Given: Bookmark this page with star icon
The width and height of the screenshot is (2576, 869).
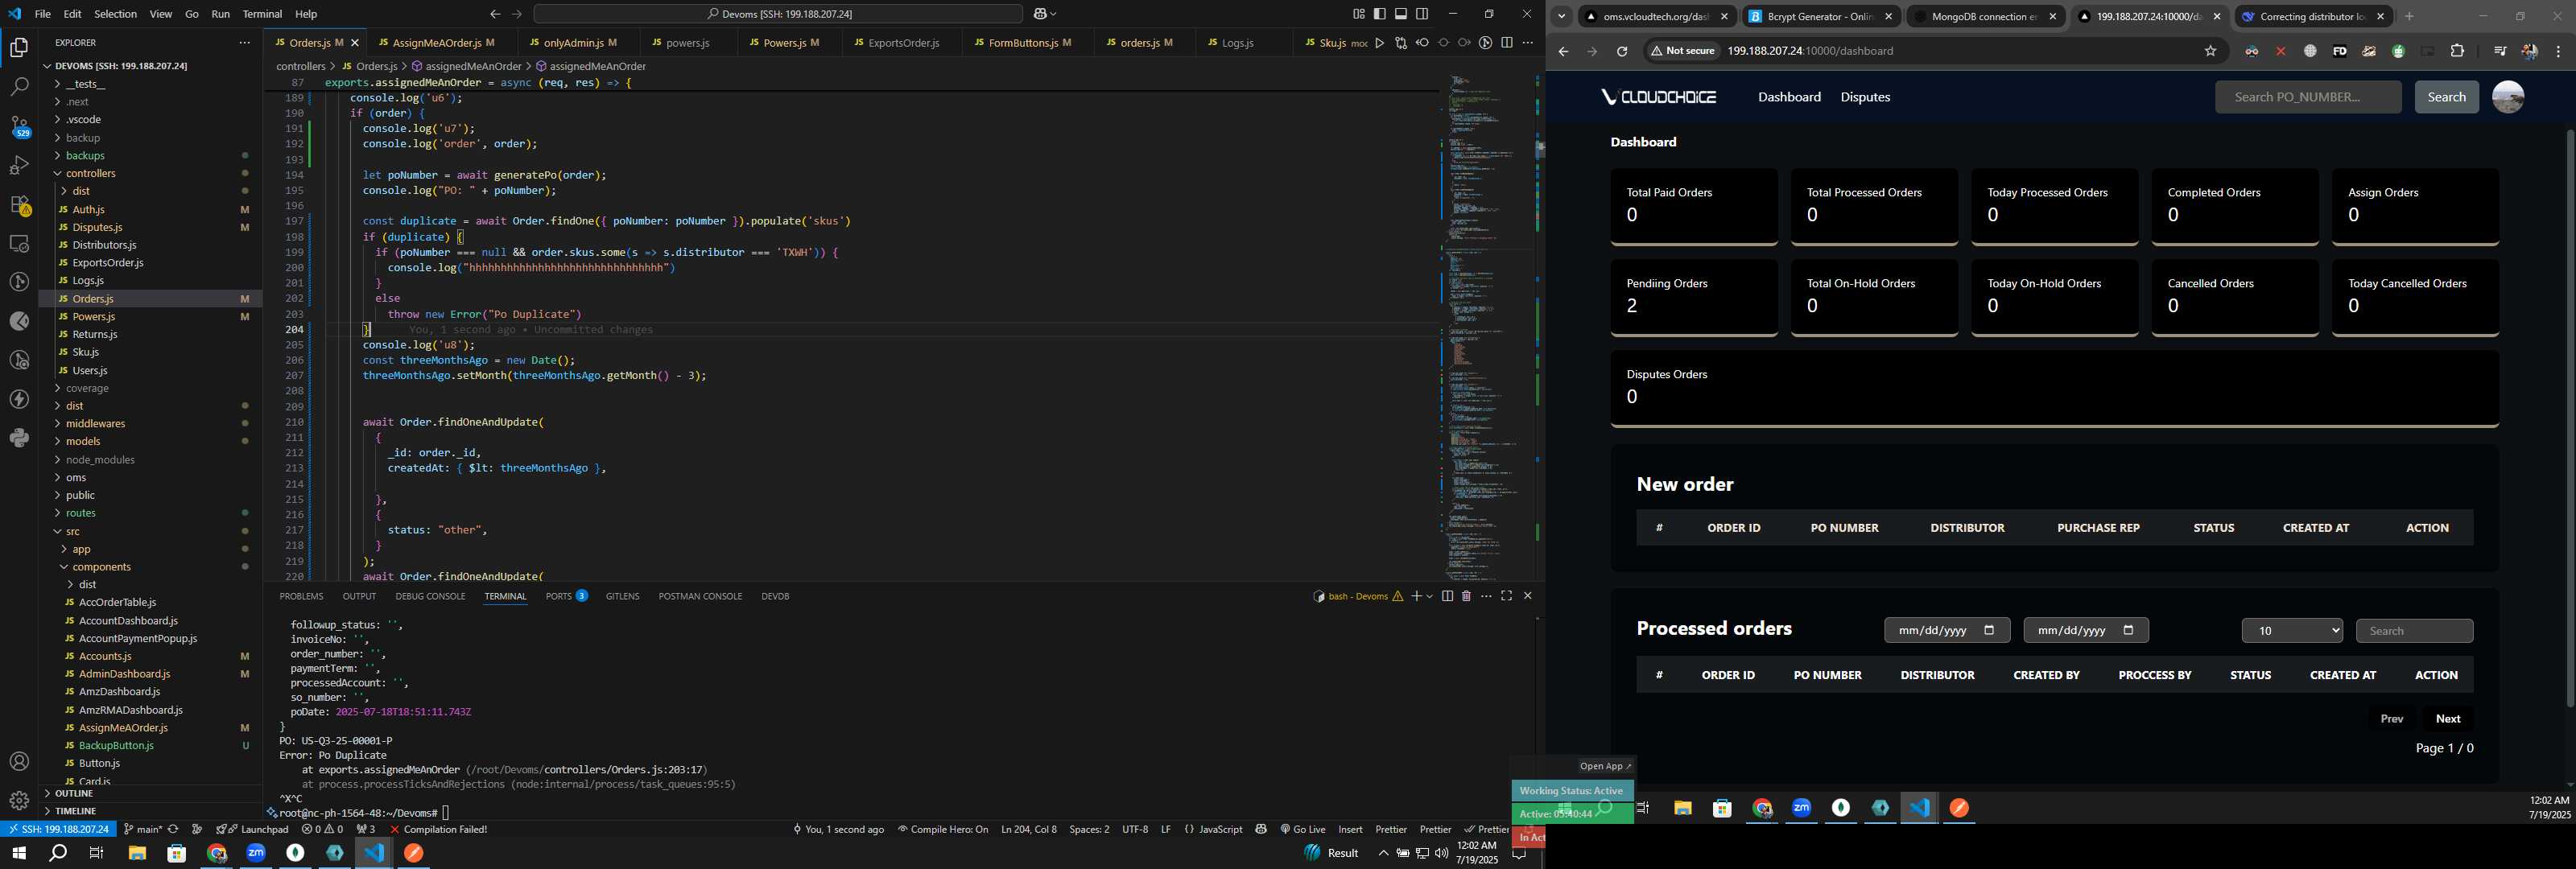Looking at the screenshot, I should point(2210,51).
